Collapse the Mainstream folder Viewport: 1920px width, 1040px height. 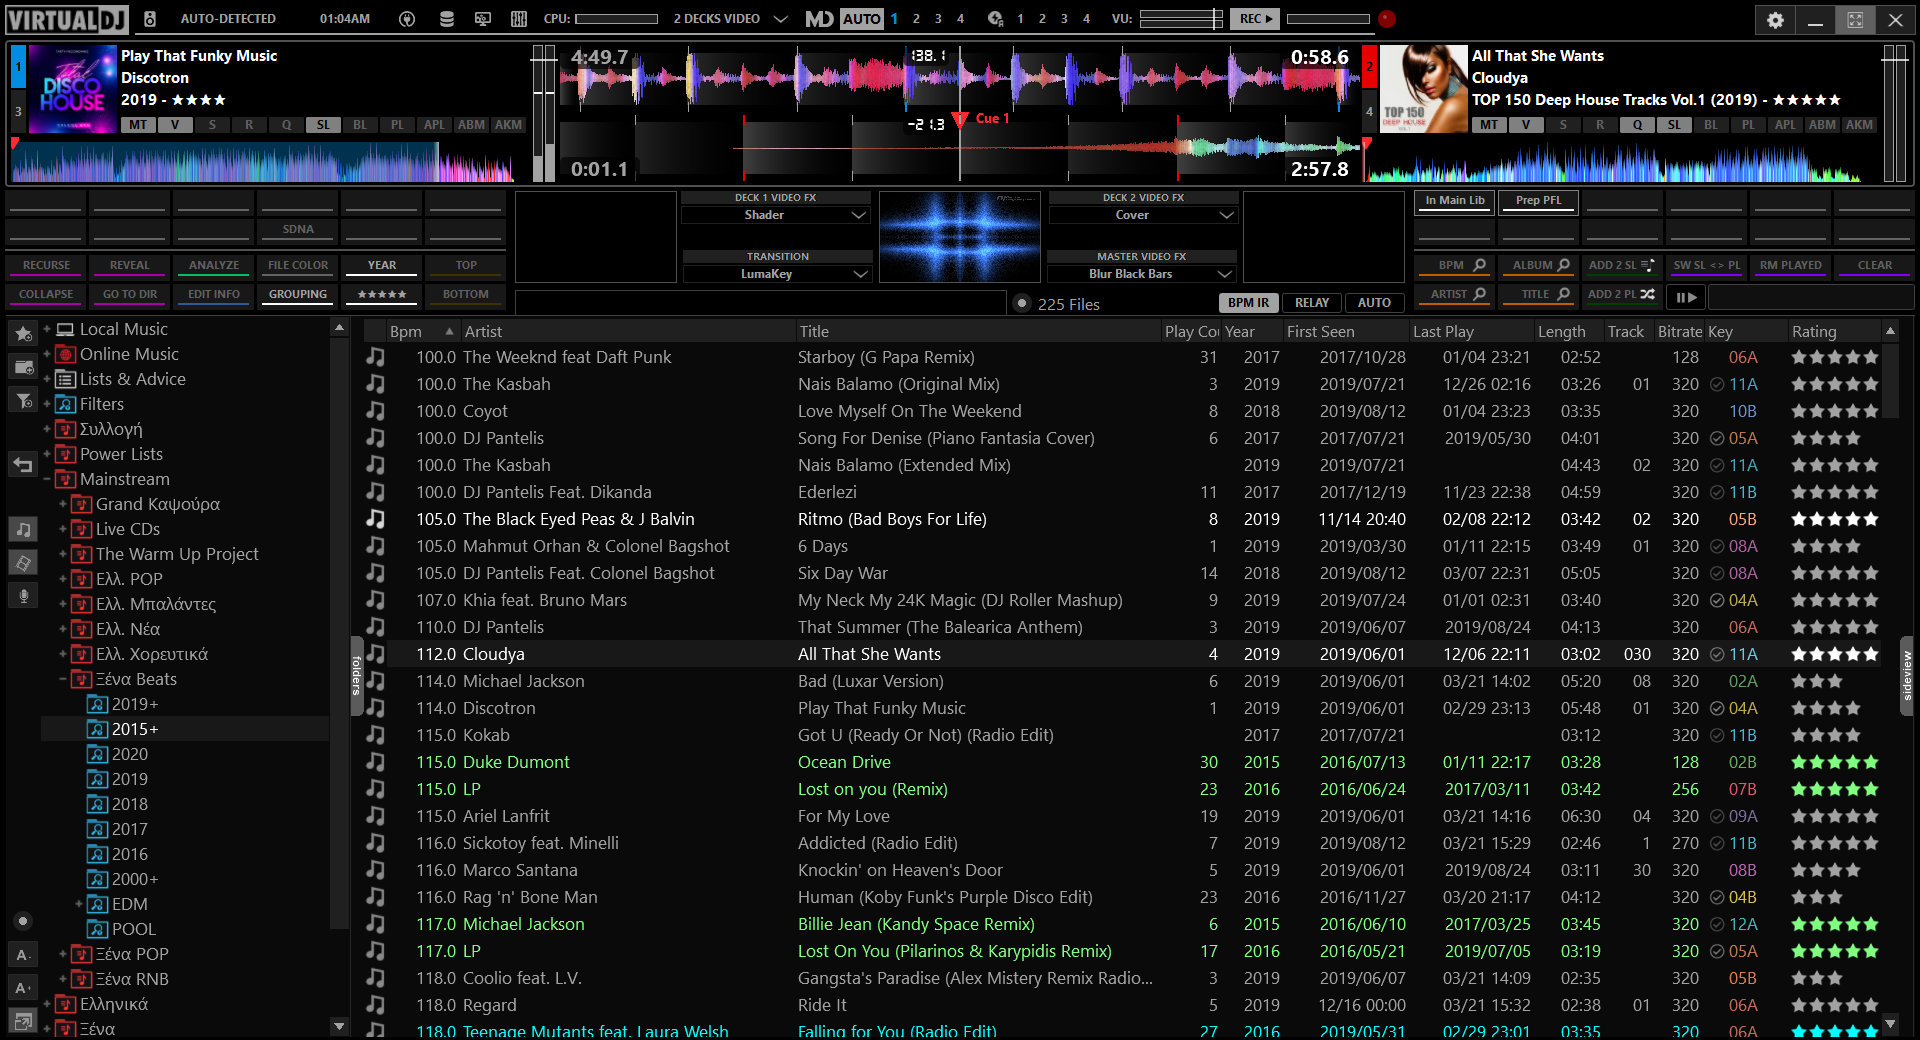click(46, 479)
